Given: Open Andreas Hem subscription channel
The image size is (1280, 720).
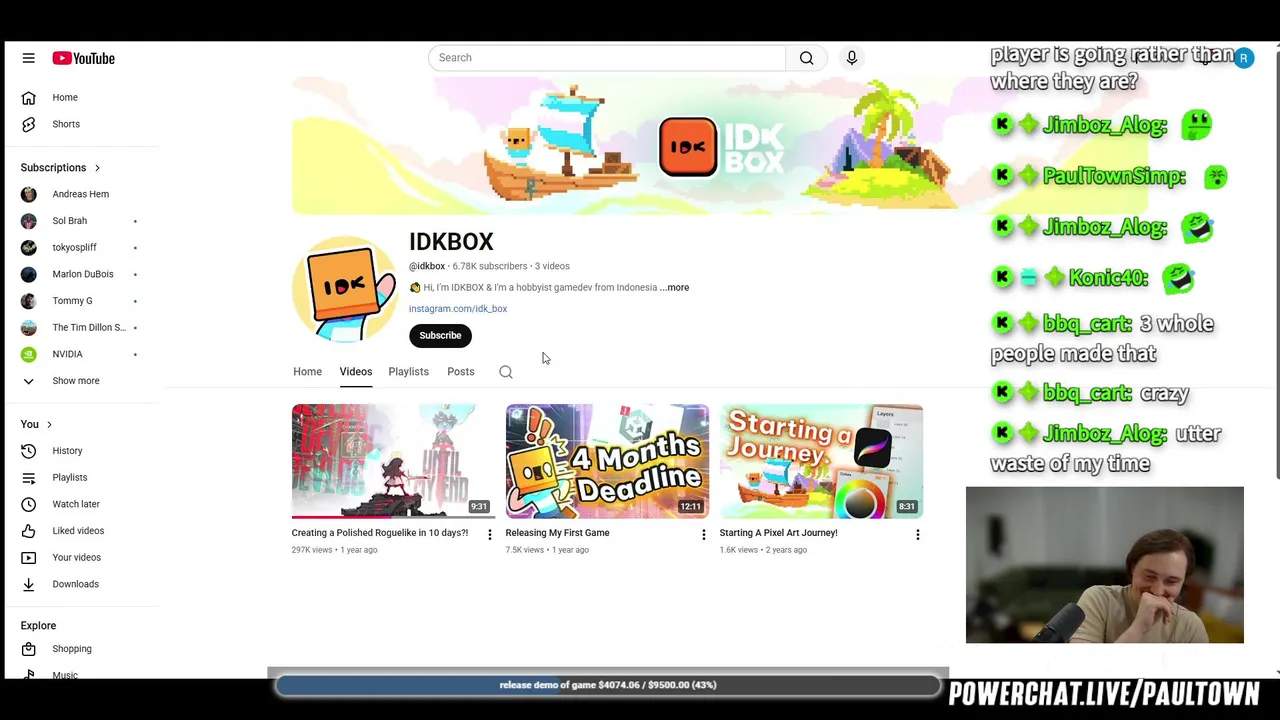Looking at the screenshot, I should coord(82,194).
